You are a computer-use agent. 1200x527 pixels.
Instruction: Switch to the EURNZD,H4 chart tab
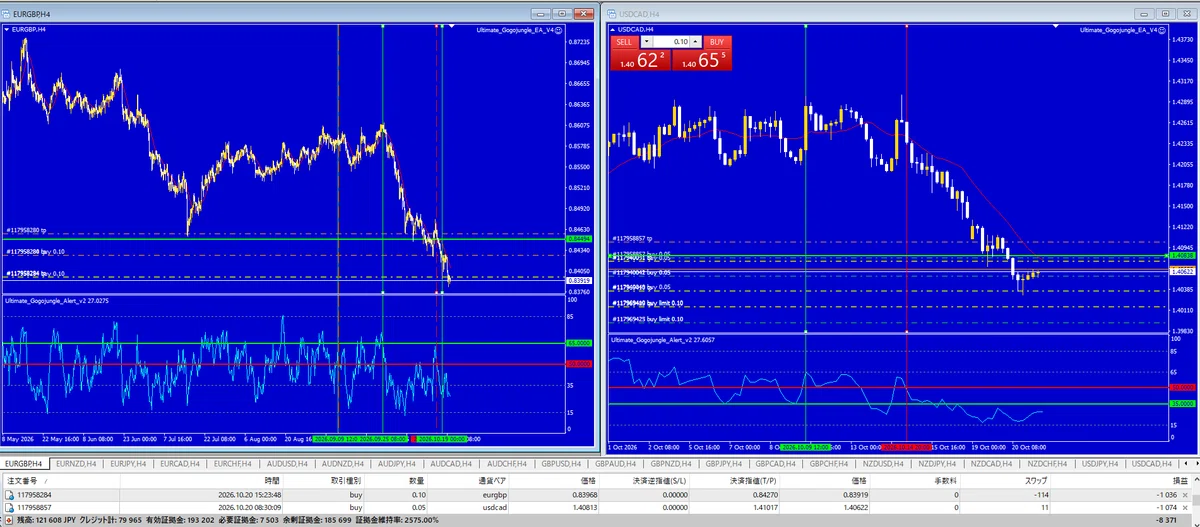(77, 464)
